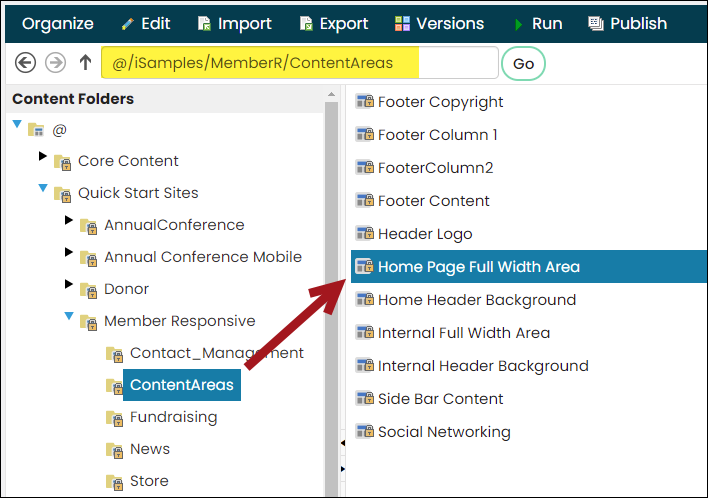Image resolution: width=708 pixels, height=498 pixels.
Task: Select the ContentAreas folder
Action: (x=182, y=385)
